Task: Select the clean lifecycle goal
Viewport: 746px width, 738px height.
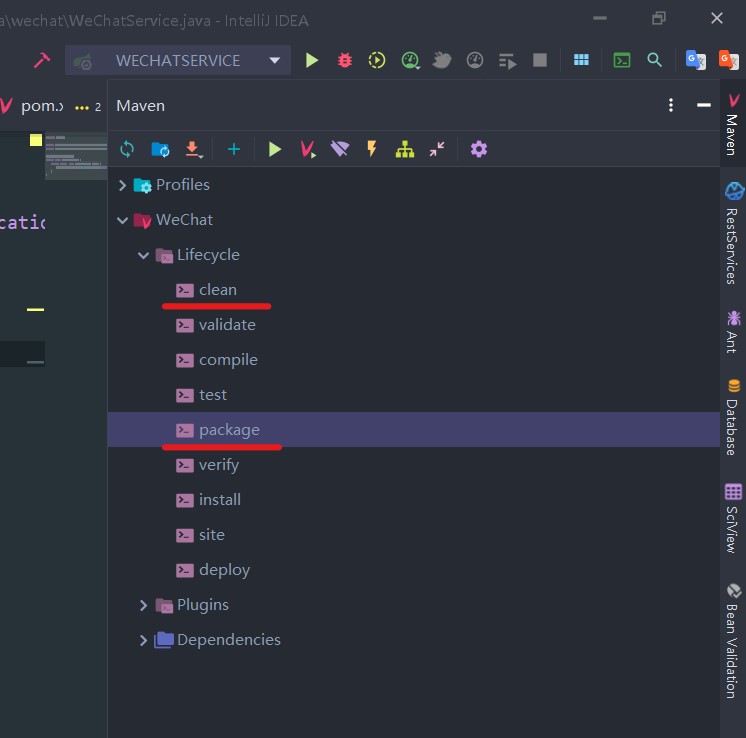Action: (217, 290)
